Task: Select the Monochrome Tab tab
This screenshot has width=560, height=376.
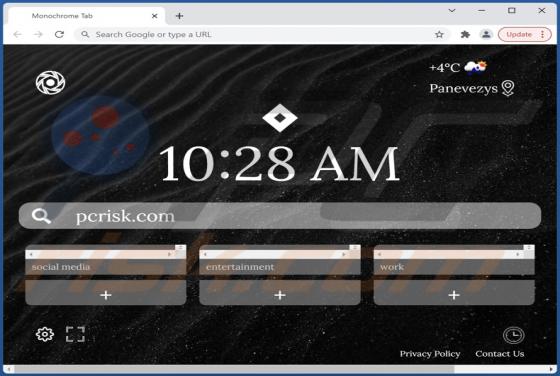Action: tap(86, 16)
